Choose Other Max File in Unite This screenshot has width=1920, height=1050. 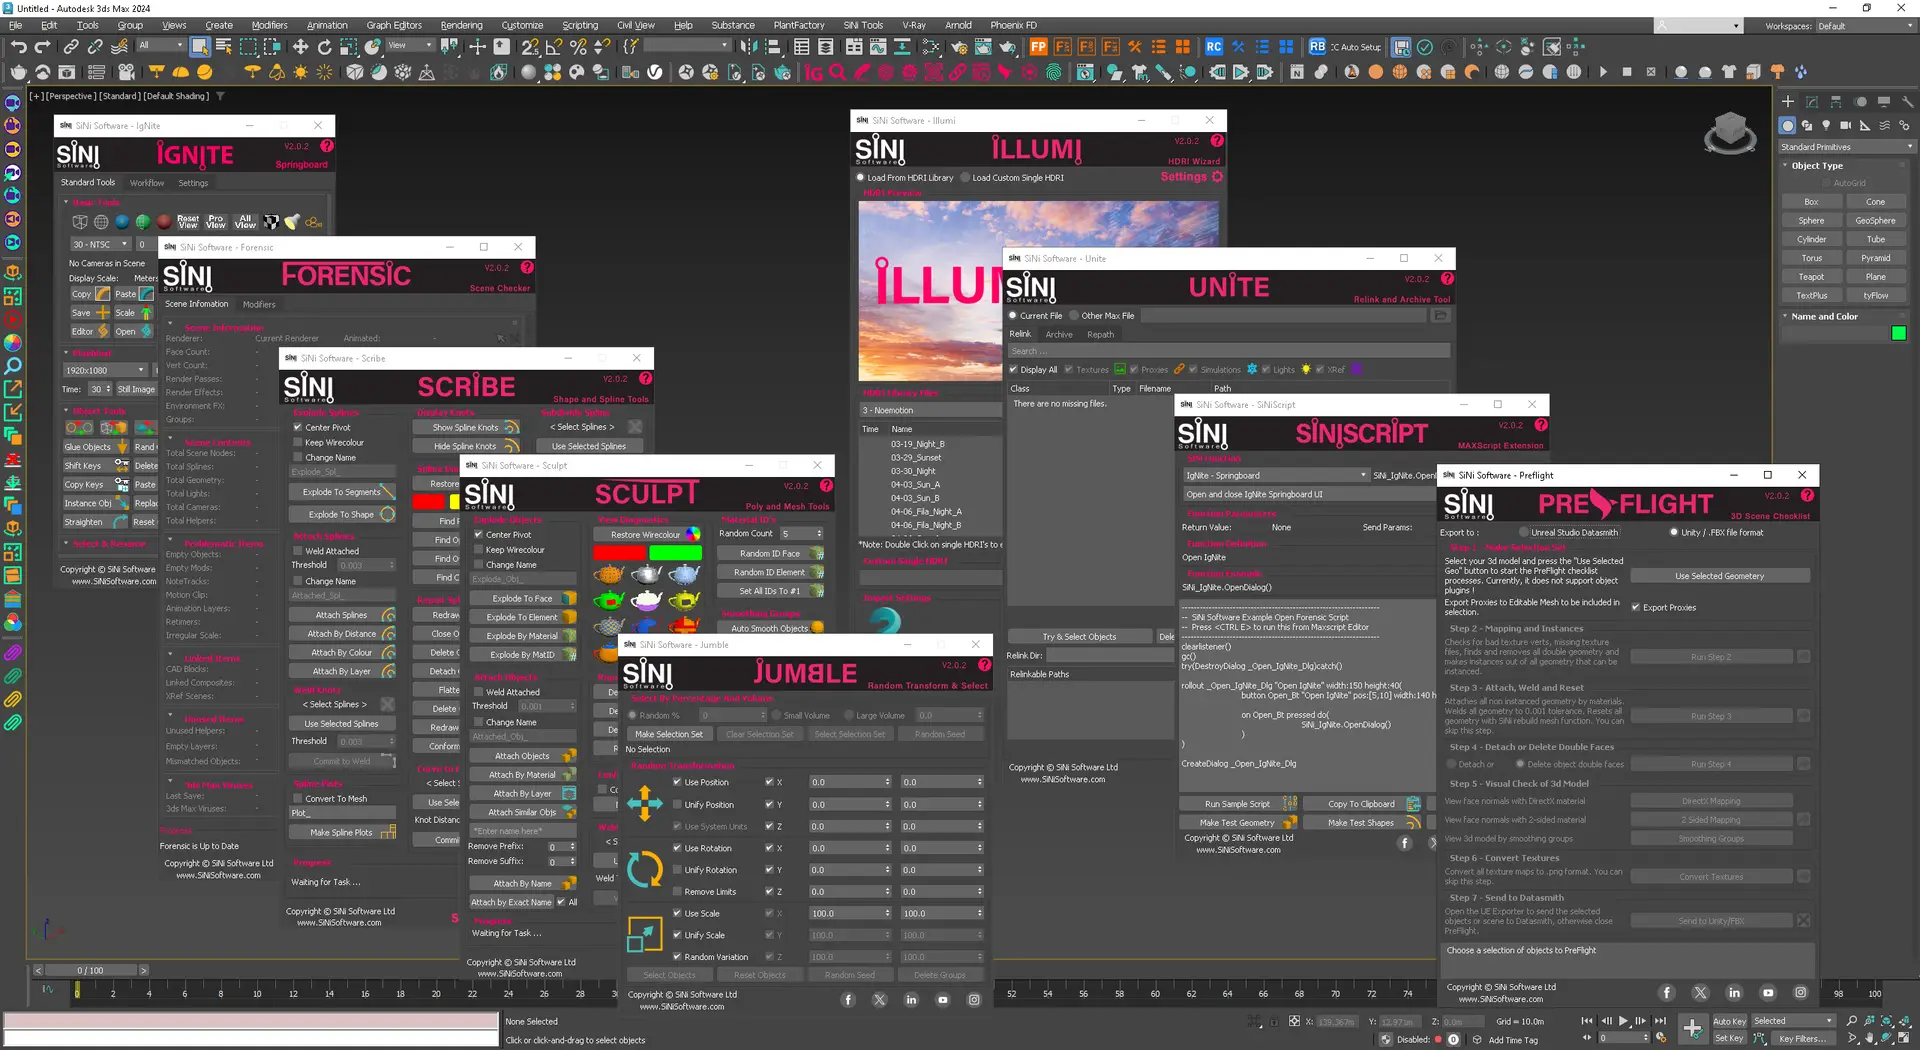[1074, 316]
